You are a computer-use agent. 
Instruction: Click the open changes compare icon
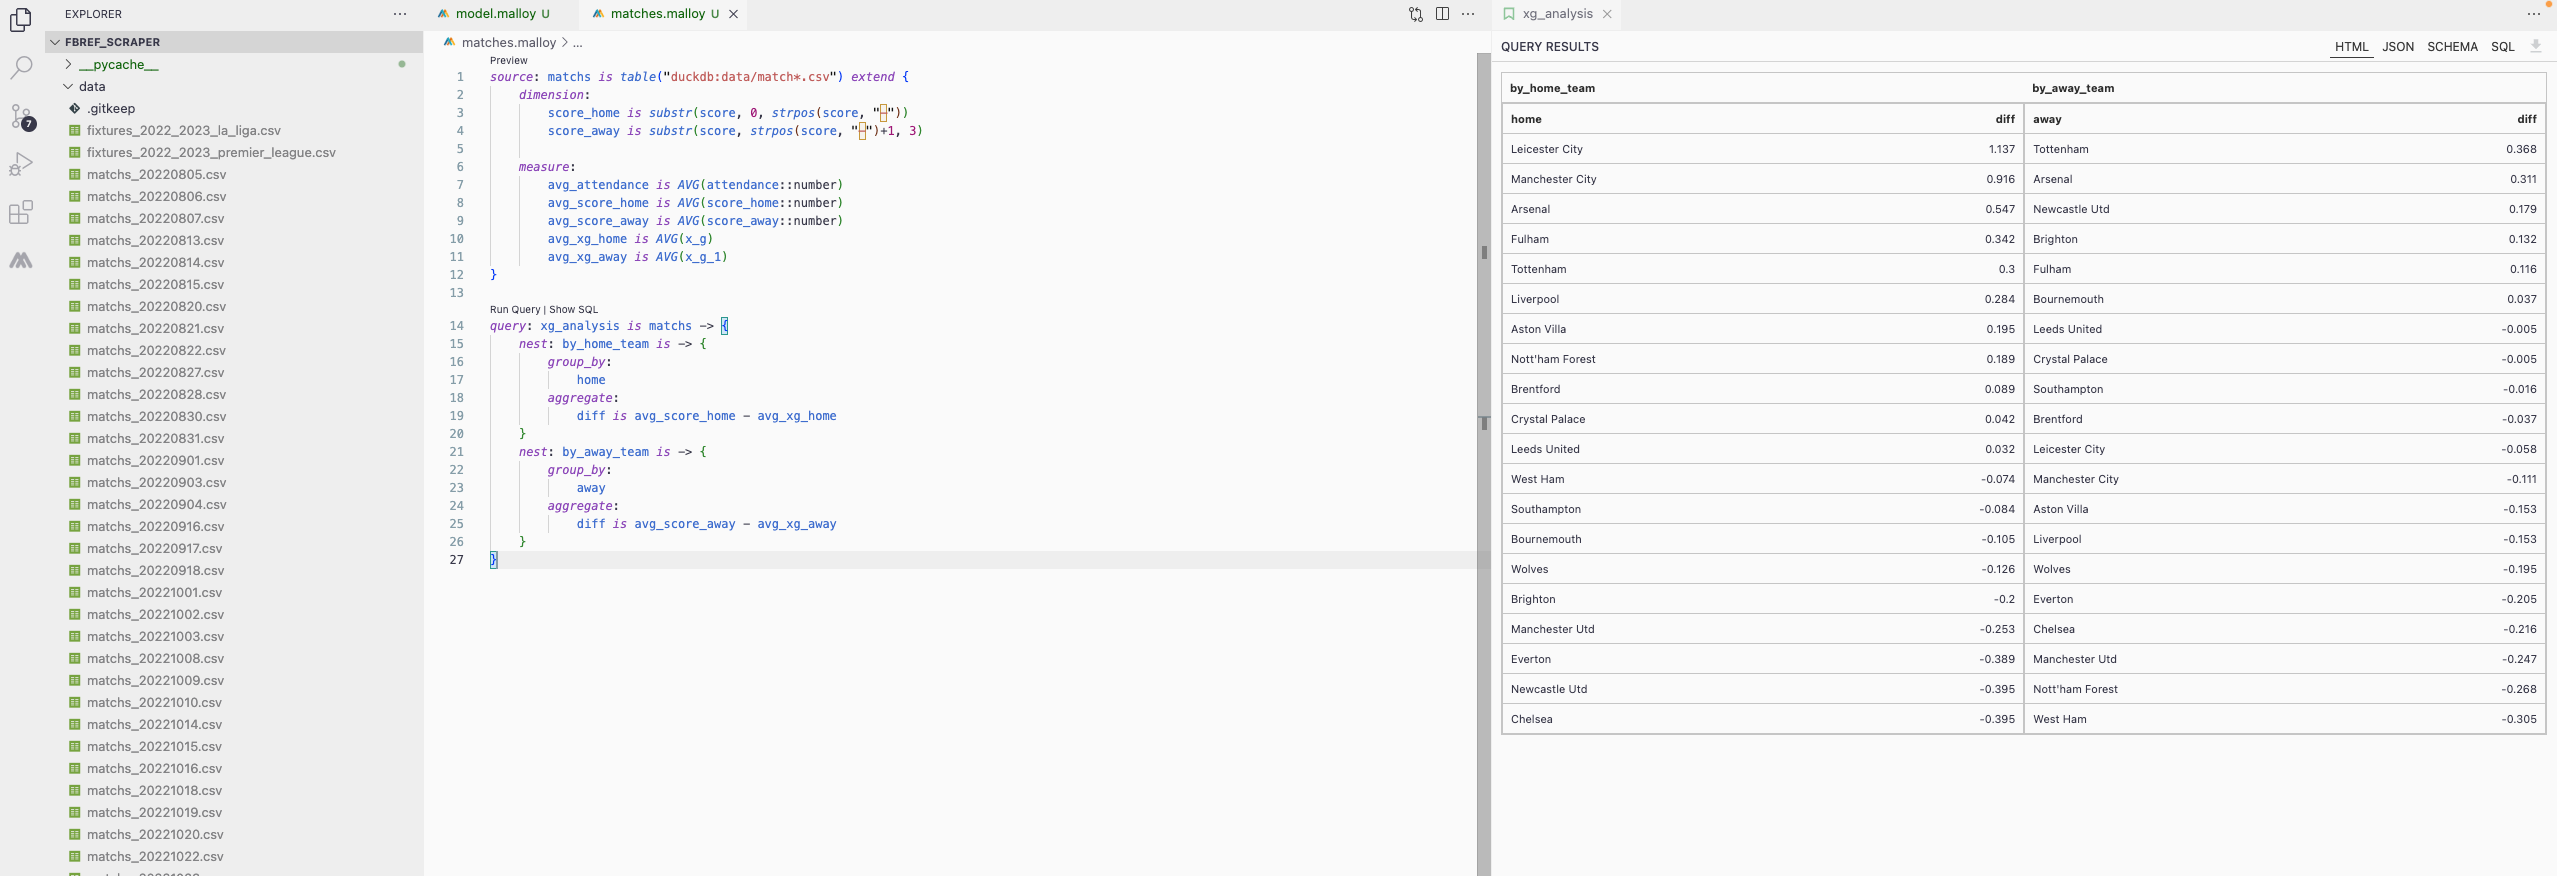click(1416, 14)
